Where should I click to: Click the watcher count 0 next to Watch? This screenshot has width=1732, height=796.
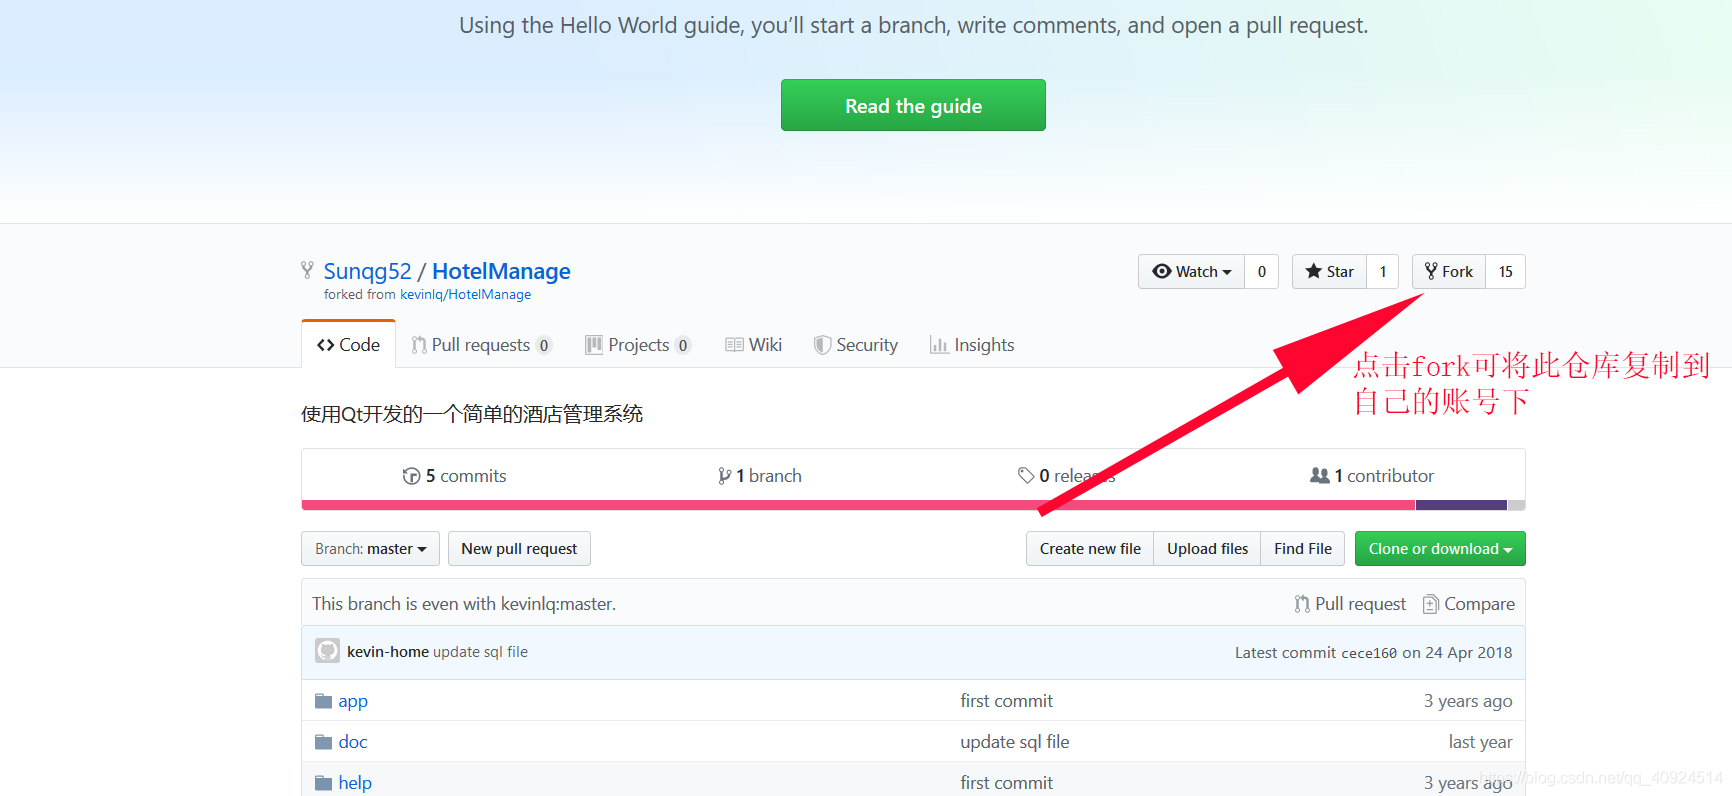pyautogui.click(x=1262, y=272)
